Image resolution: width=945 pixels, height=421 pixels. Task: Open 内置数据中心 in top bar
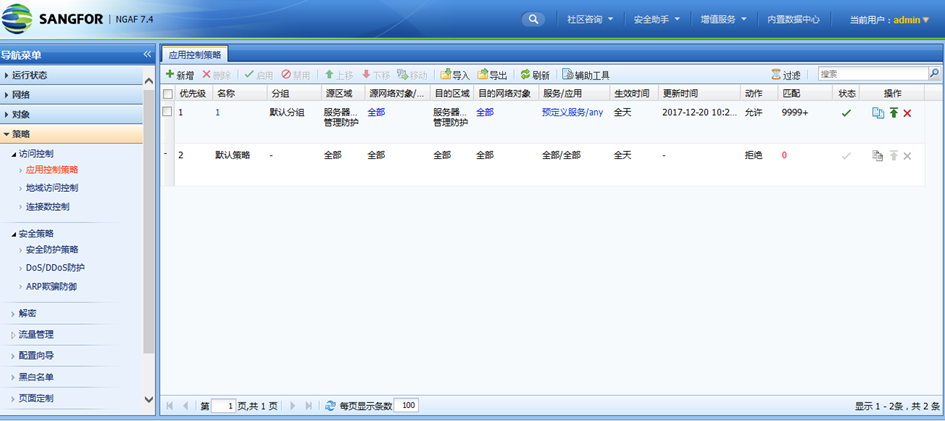(793, 19)
